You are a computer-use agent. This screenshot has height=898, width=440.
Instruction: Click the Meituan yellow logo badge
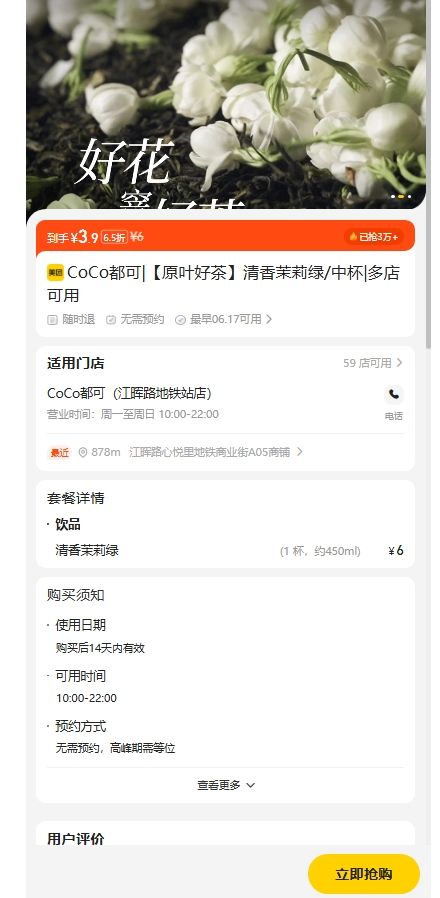coord(56,273)
